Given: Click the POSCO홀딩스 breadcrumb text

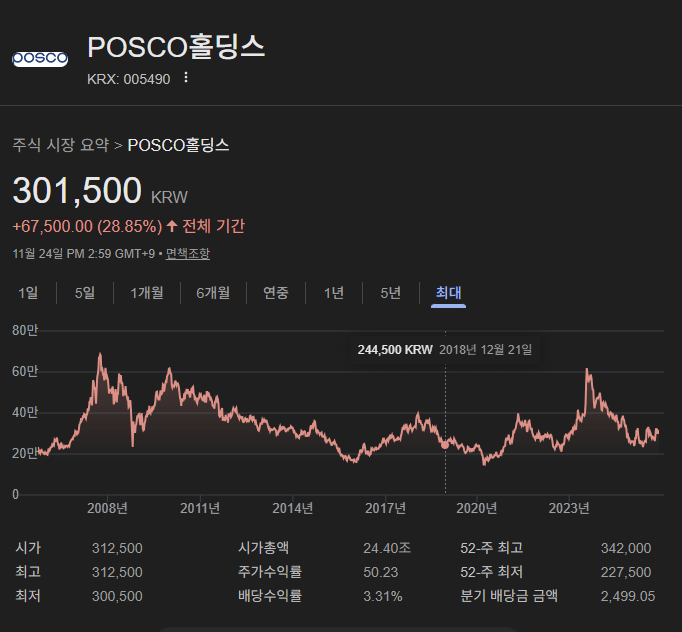Looking at the screenshot, I should [x=178, y=145].
